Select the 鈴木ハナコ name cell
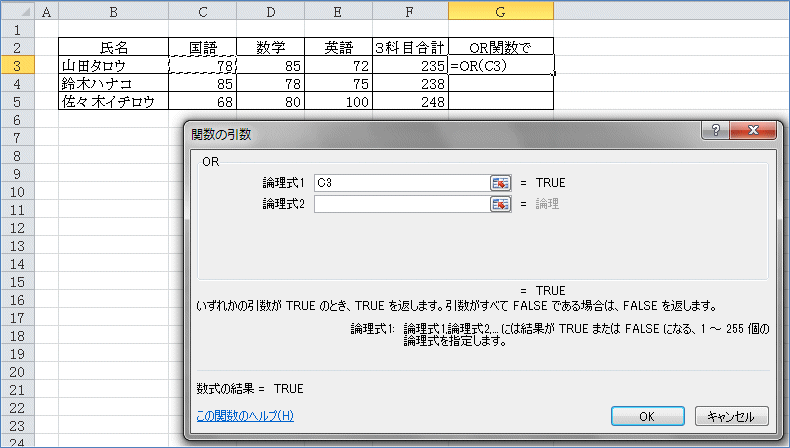This screenshot has width=790, height=448. coord(113,84)
